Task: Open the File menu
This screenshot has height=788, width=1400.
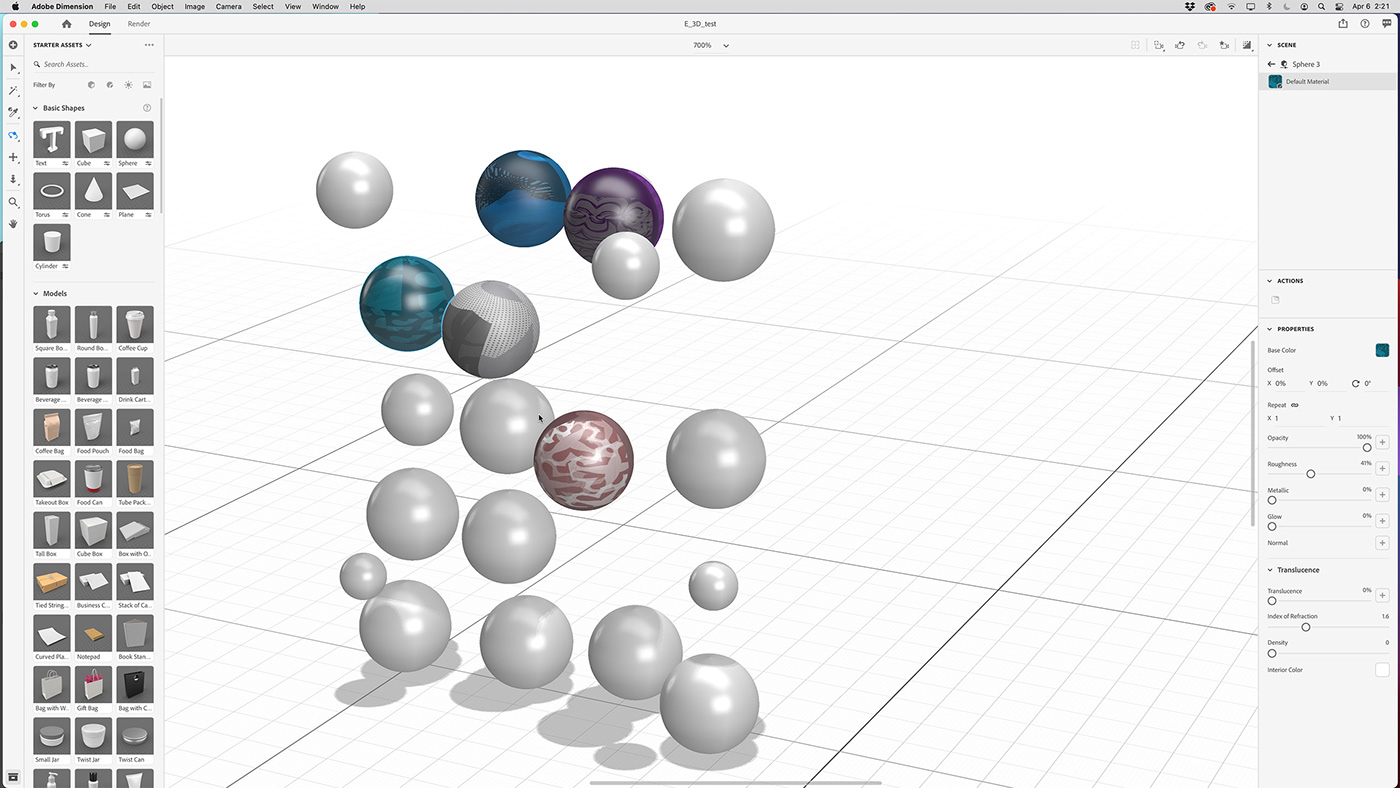Action: [x=110, y=6]
